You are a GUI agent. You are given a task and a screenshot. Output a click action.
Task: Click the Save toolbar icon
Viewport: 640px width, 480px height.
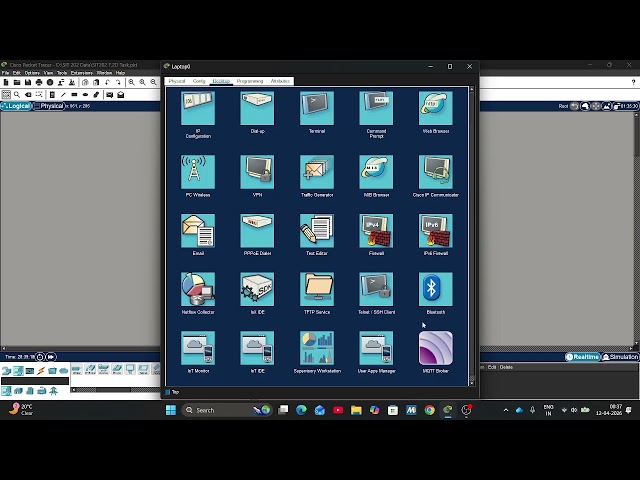click(28, 82)
